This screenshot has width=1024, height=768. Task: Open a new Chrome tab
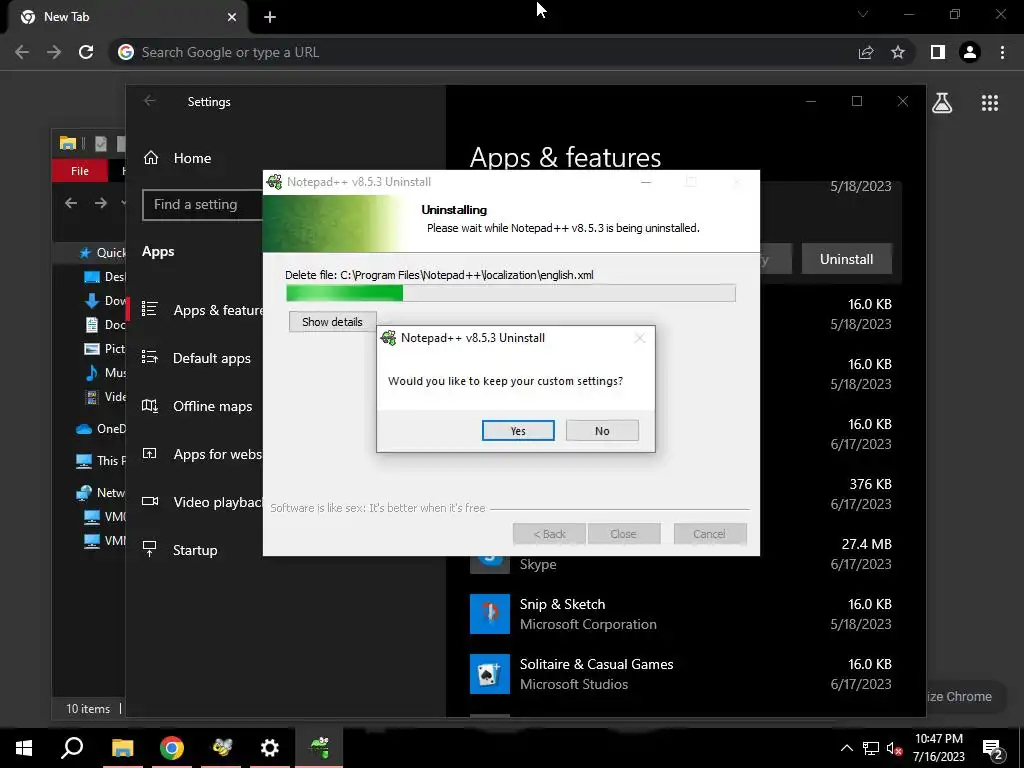[x=270, y=17]
